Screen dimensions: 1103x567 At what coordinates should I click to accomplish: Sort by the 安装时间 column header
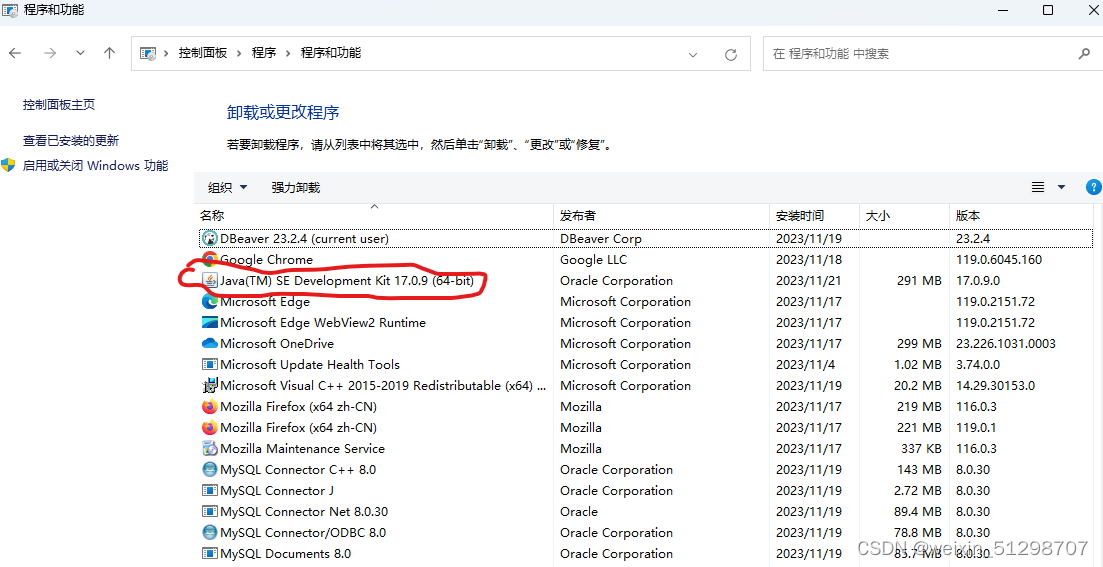coord(815,215)
